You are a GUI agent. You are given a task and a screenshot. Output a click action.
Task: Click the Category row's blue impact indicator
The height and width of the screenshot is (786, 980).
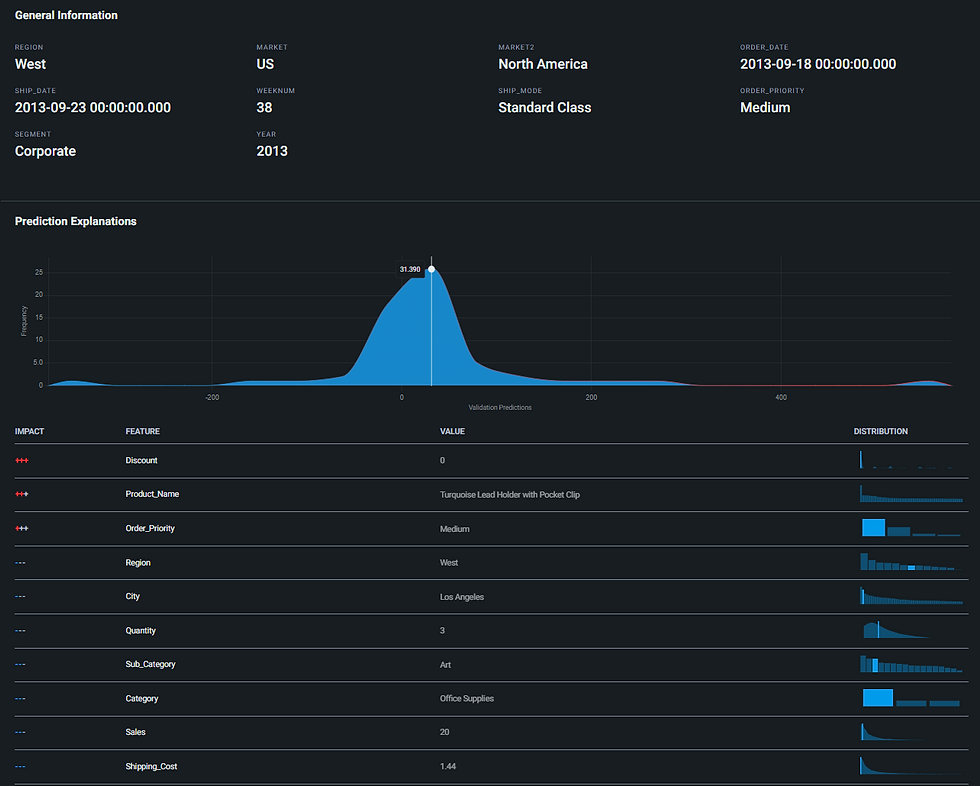point(21,699)
